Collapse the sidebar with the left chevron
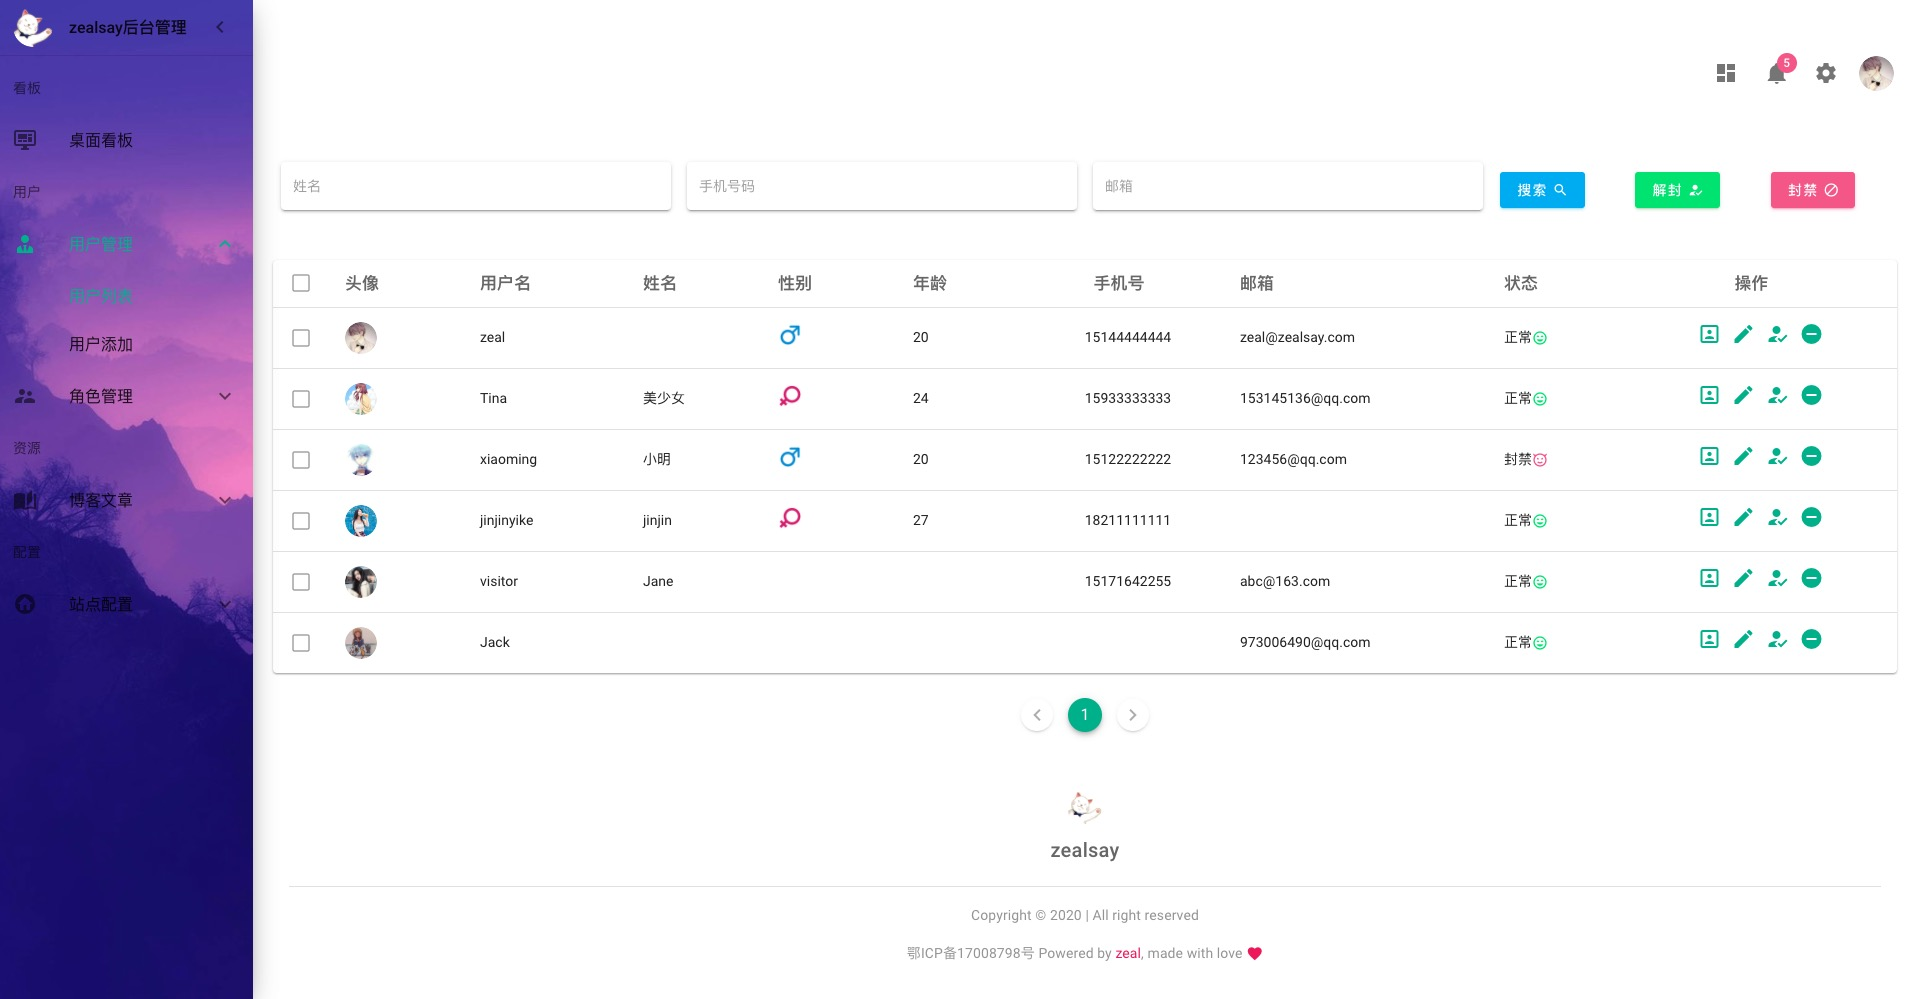1916x999 pixels. pyautogui.click(x=220, y=27)
